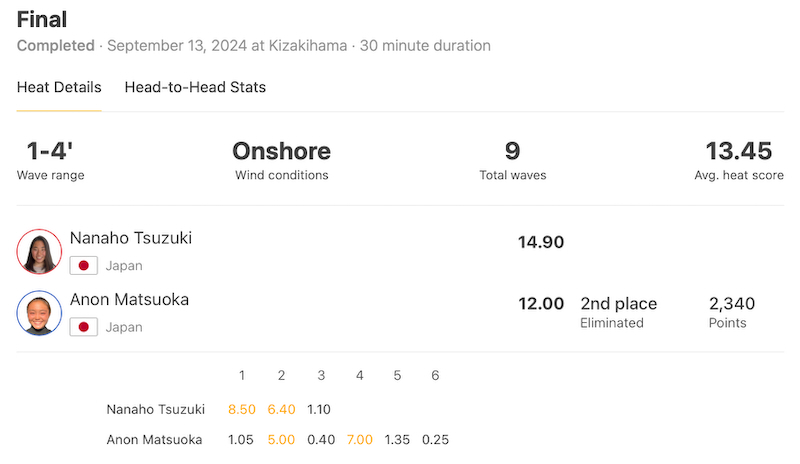Viewport: 800px width, 464px height.
Task: Click the 2,340 Points value
Action: [732, 312]
